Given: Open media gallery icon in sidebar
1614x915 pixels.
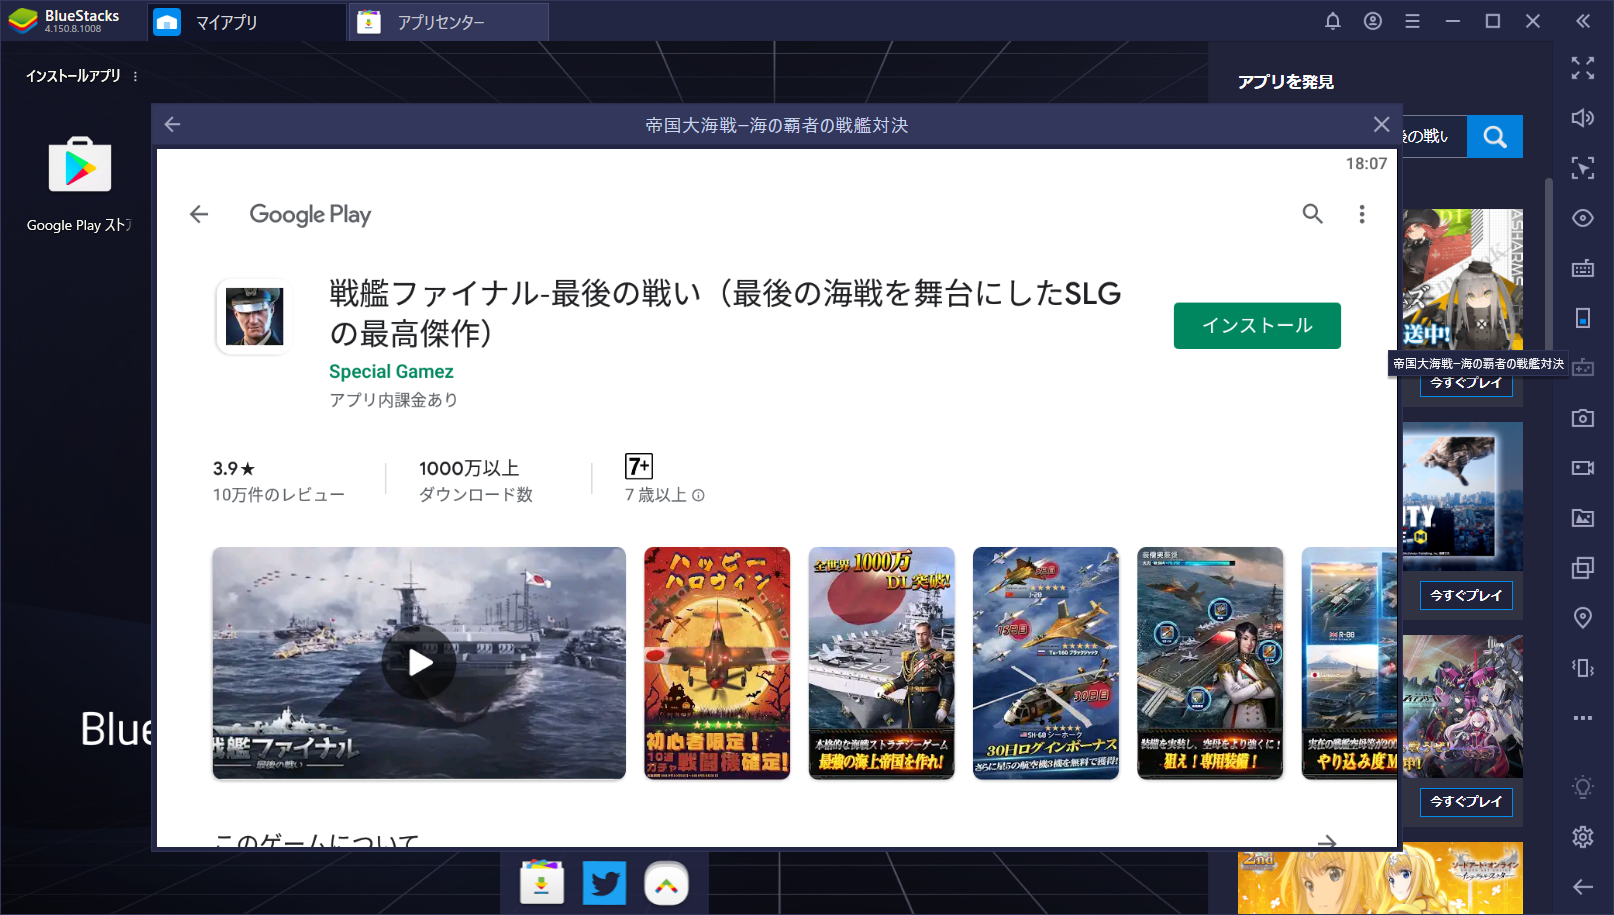Looking at the screenshot, I should point(1583,518).
